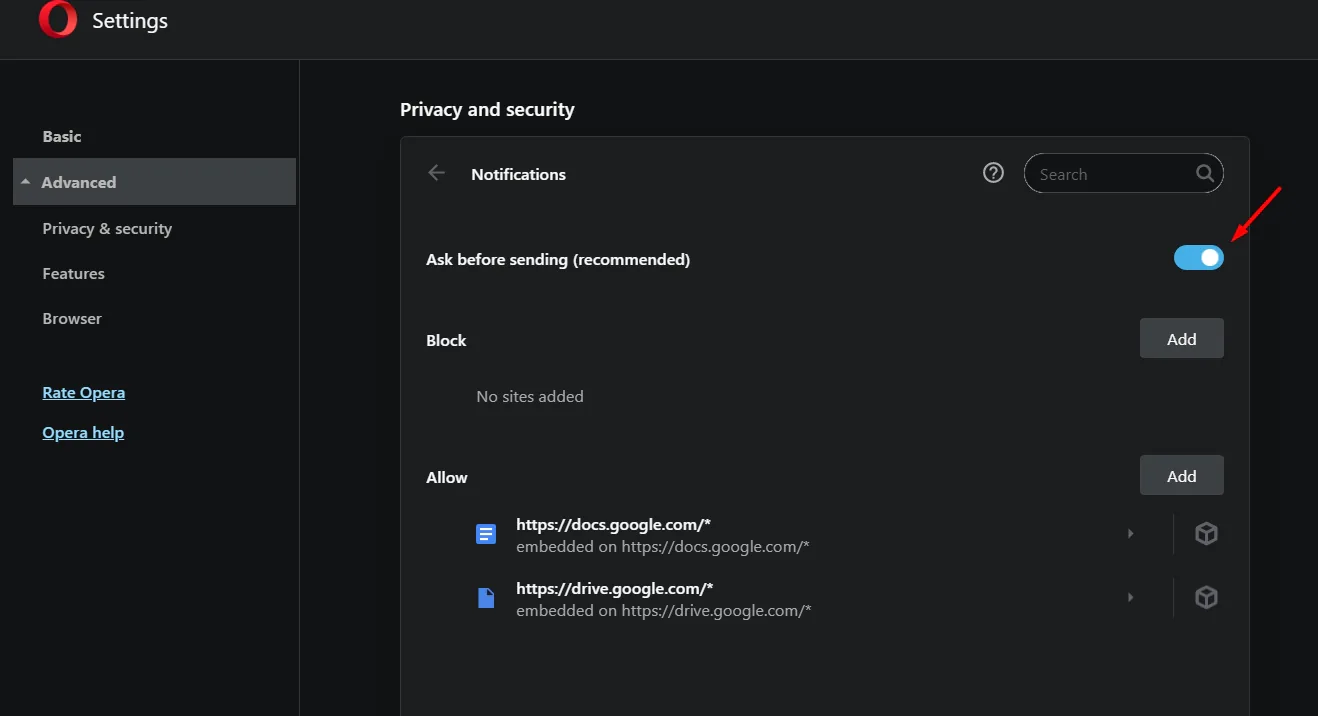
Task: Open the Features settings section
Action: coord(73,273)
